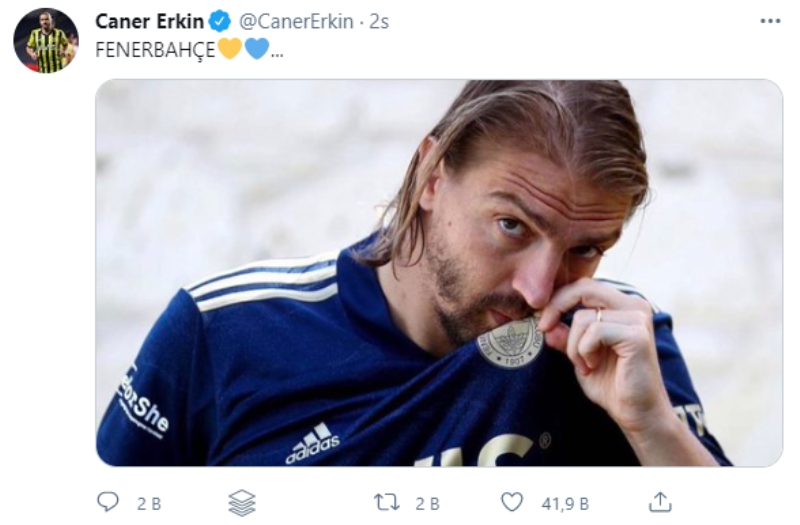Click the 2 B reply count
Screen dimensions: 800x525
click(x=148, y=503)
